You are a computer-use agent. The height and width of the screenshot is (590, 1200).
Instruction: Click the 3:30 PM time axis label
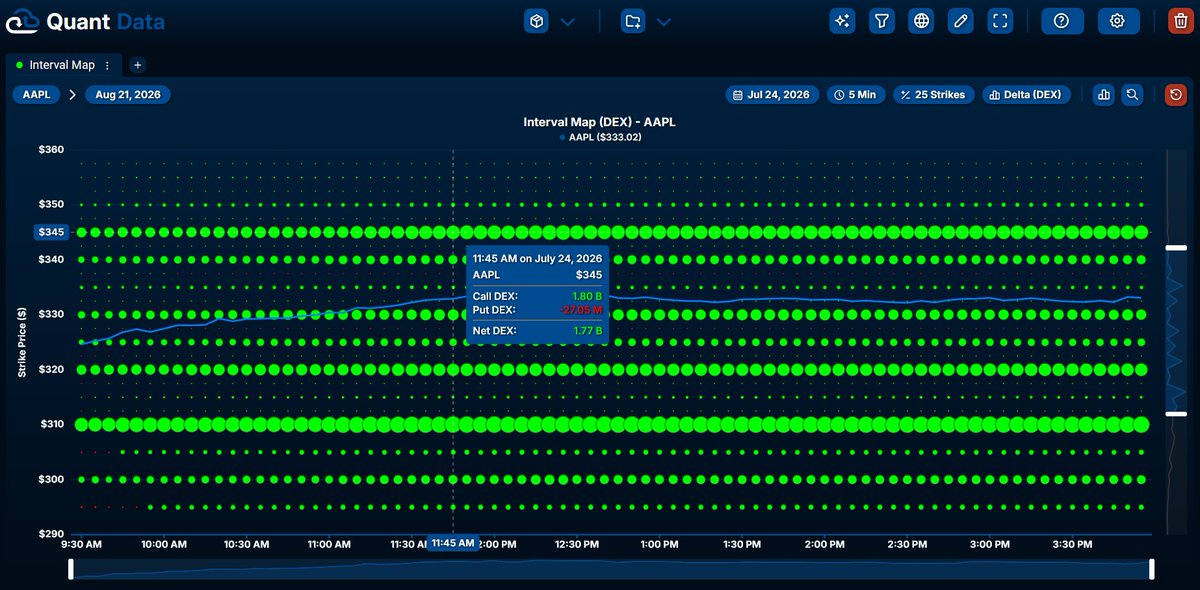(1072, 545)
